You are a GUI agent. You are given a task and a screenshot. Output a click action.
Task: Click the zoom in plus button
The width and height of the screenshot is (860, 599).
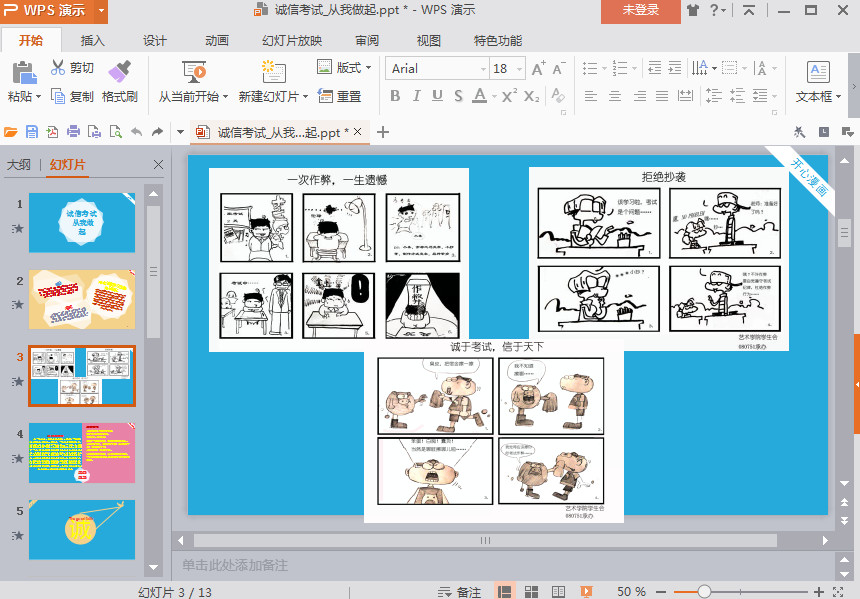pos(819,592)
